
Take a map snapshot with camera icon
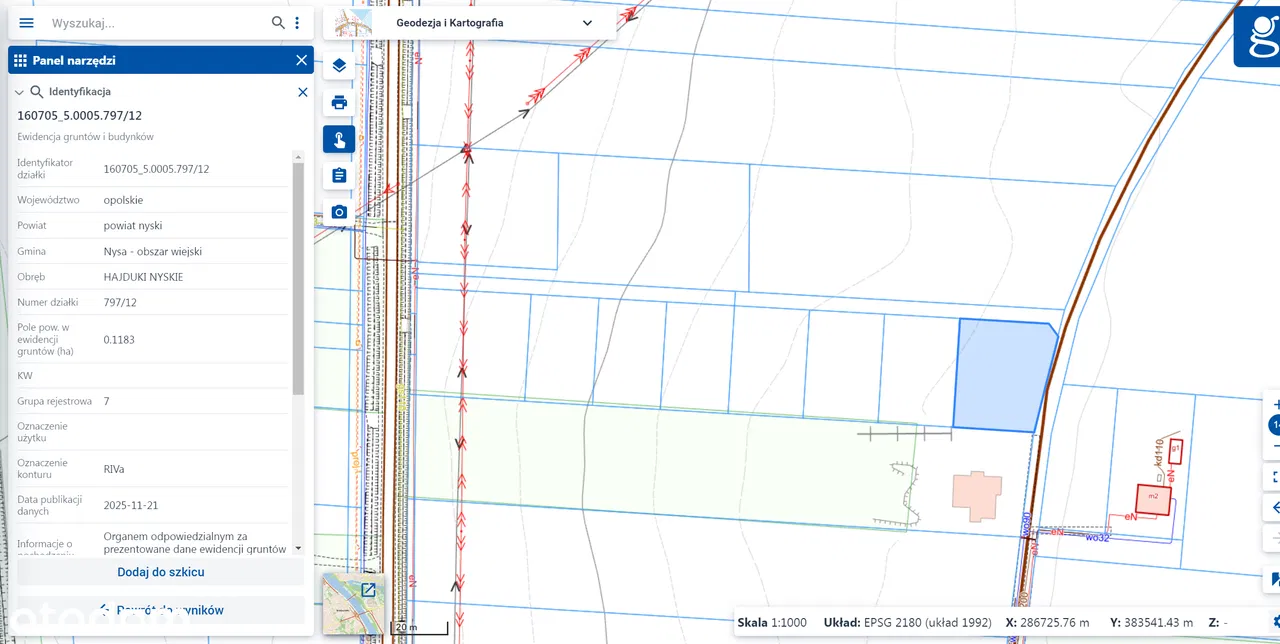coord(339,212)
